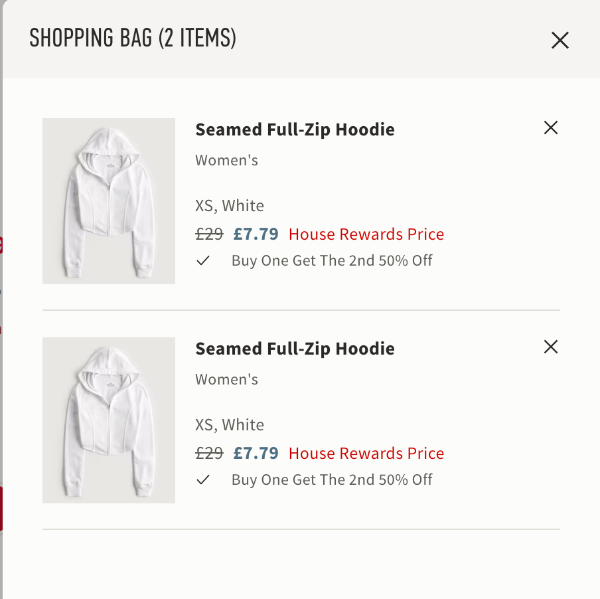Click the second item's crossed-out £29 price

pos(209,453)
